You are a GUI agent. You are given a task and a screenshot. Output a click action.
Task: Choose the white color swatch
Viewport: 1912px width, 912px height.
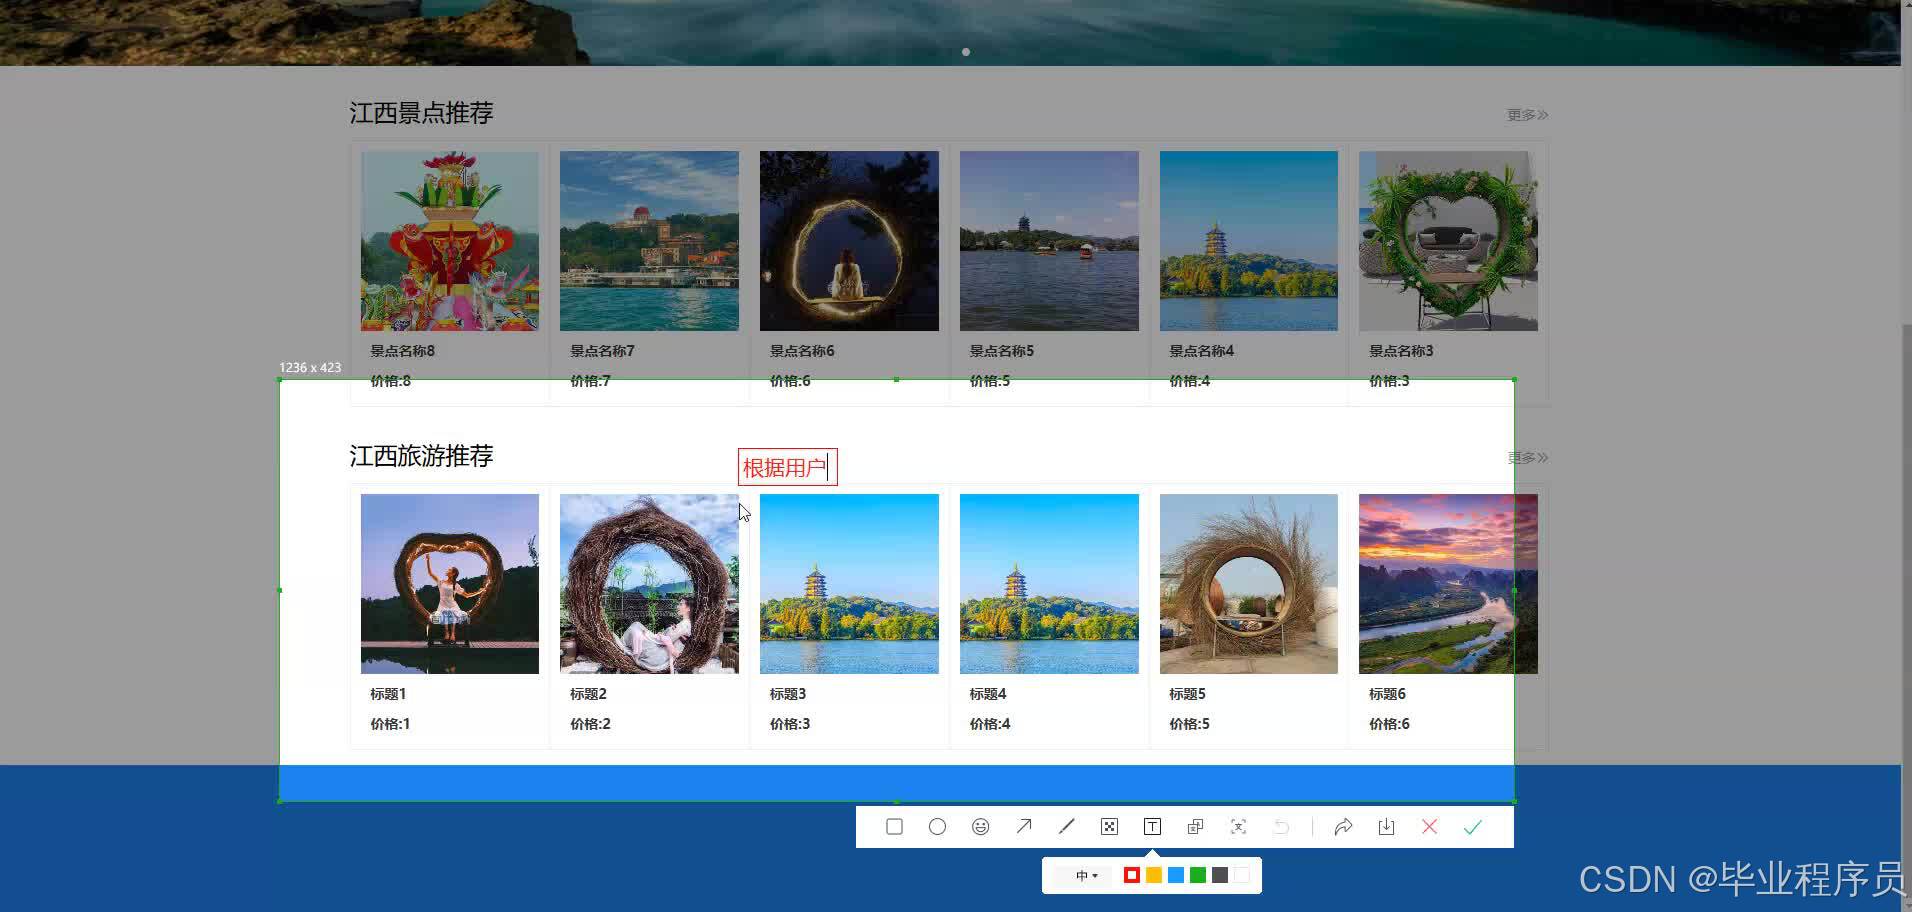[1242, 876]
